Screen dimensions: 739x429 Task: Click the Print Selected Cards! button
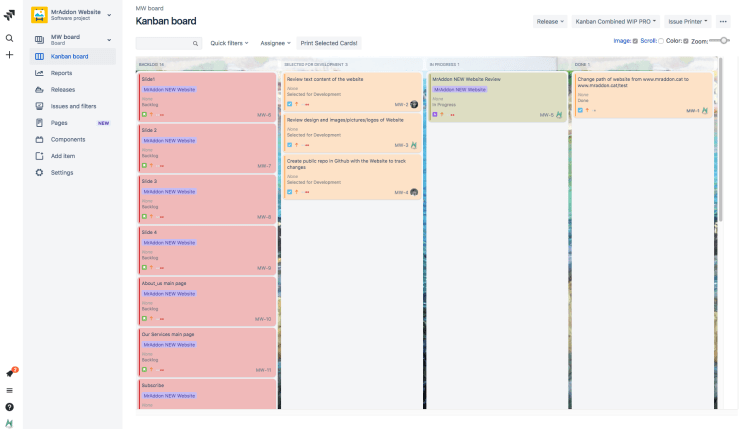(329, 43)
